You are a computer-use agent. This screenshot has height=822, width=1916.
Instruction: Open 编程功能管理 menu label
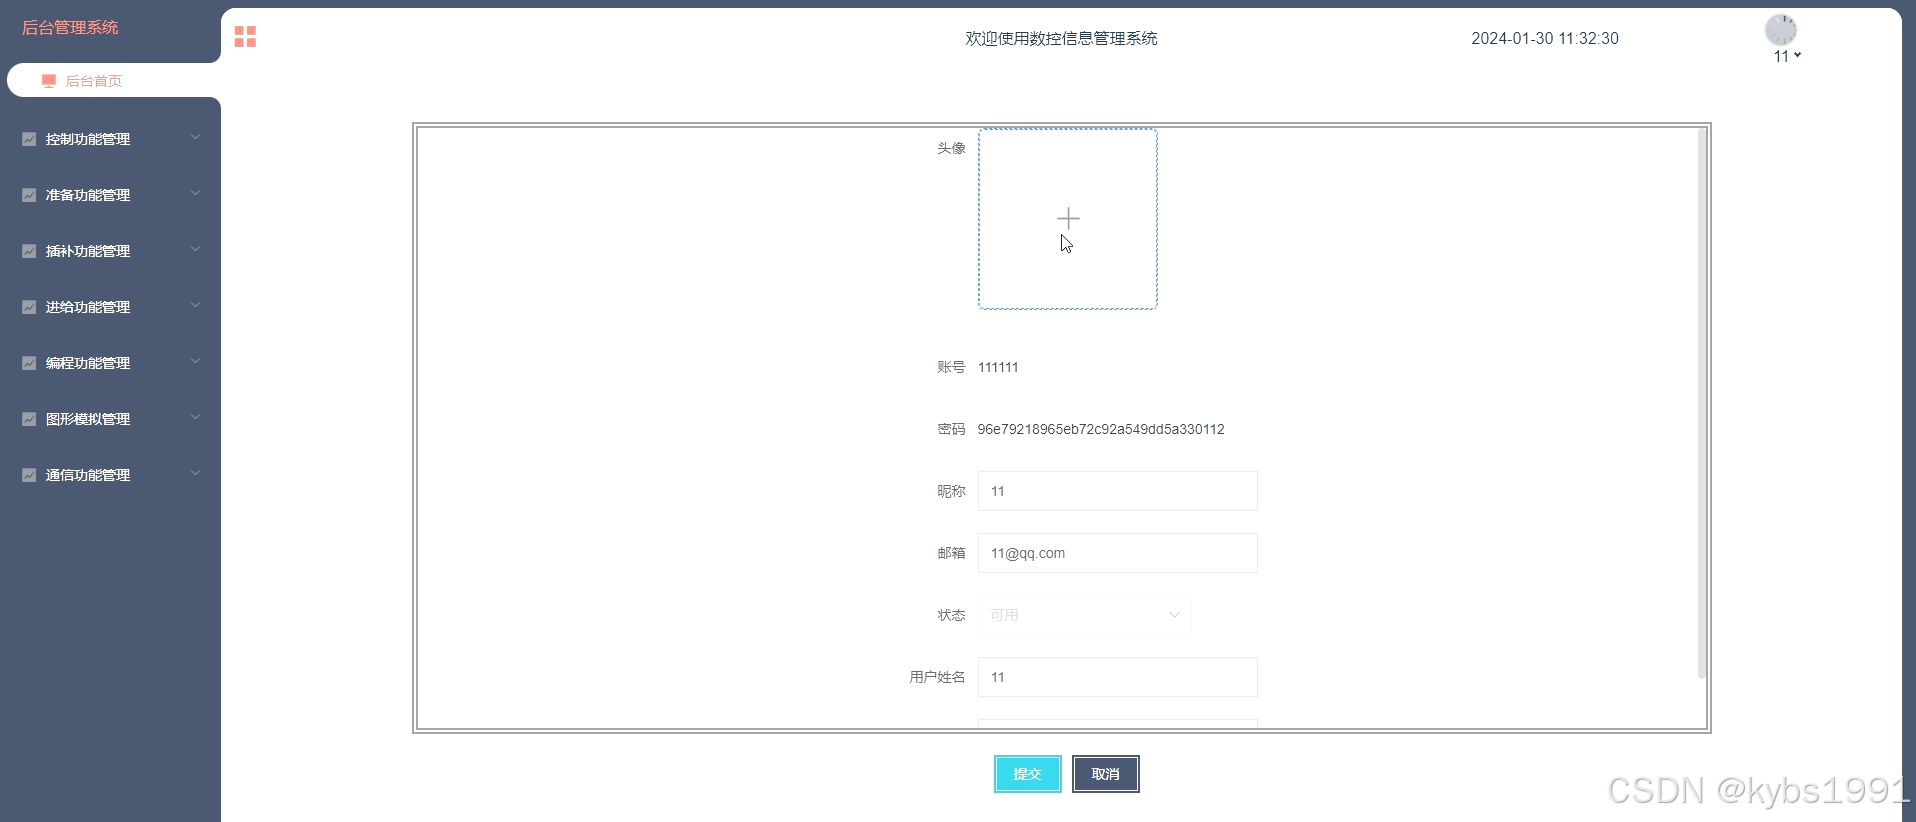[88, 363]
